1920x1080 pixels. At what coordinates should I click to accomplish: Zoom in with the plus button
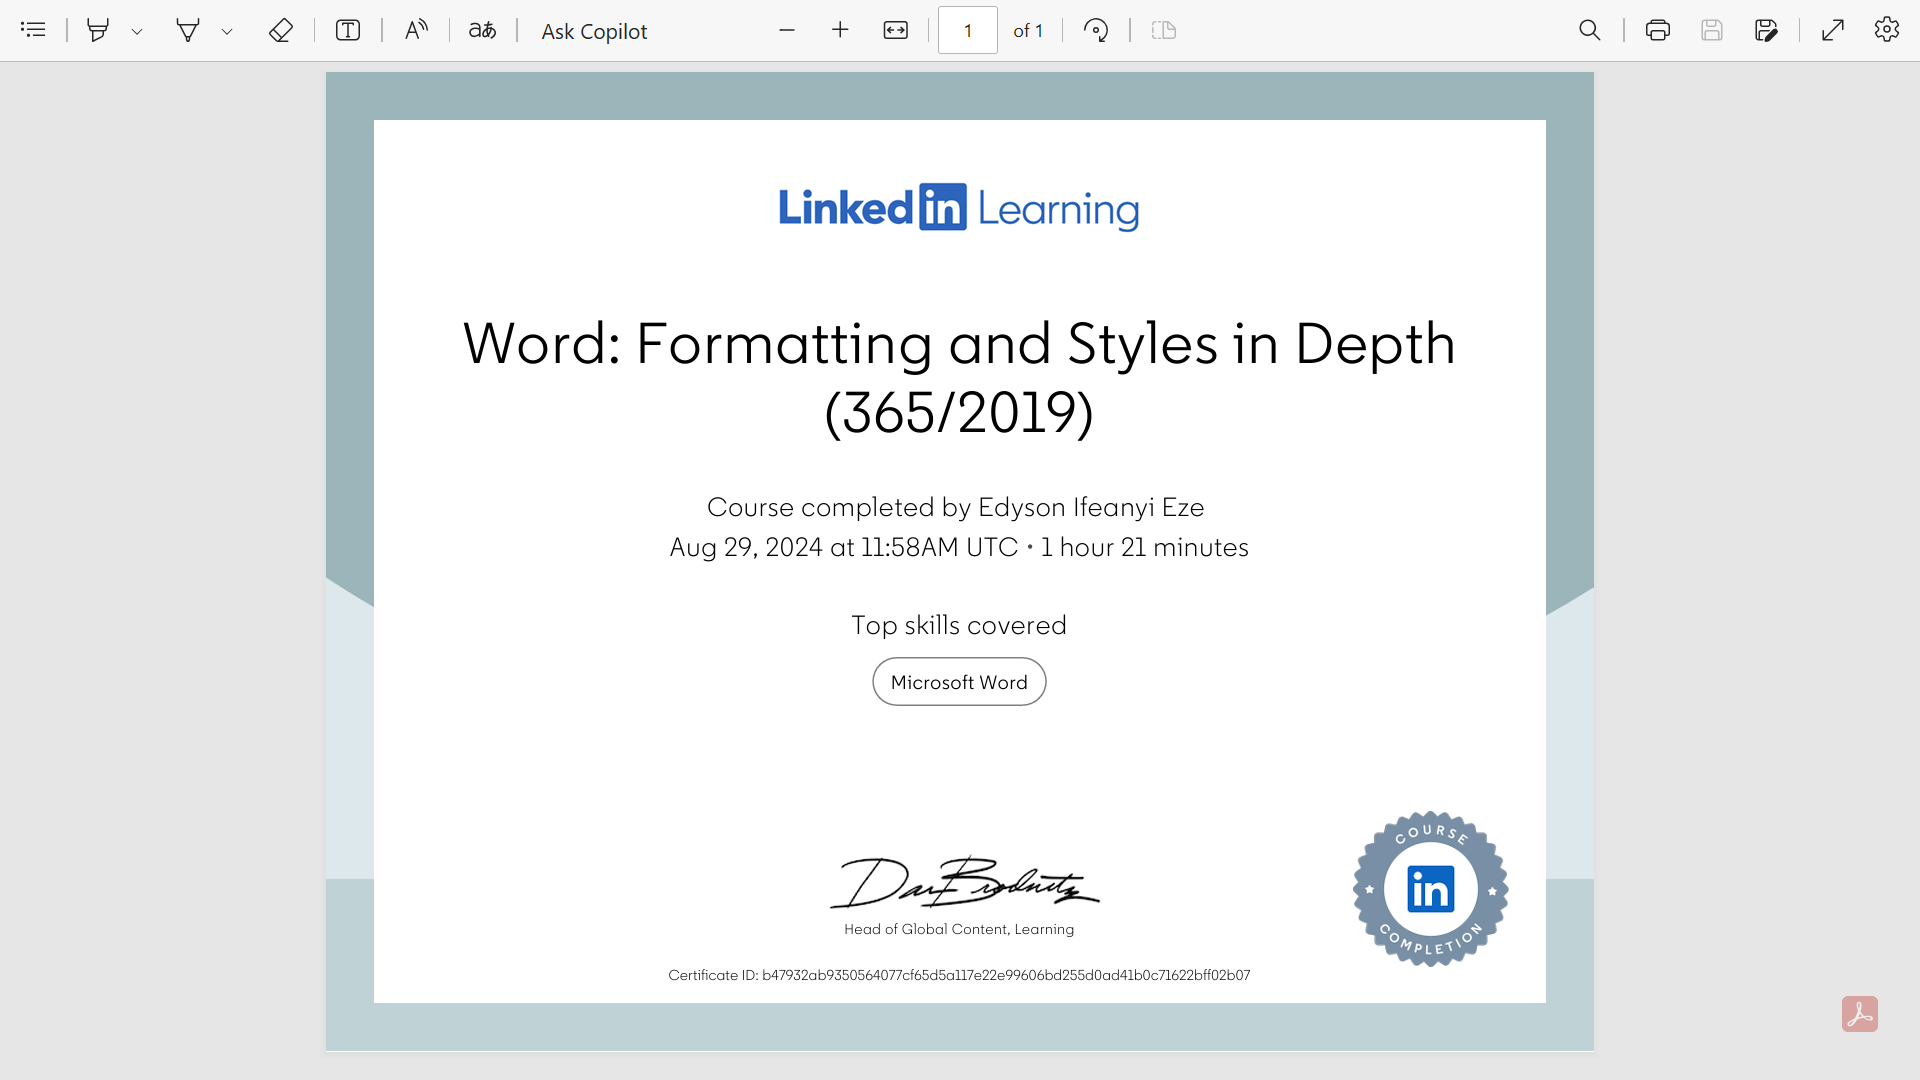tap(840, 30)
